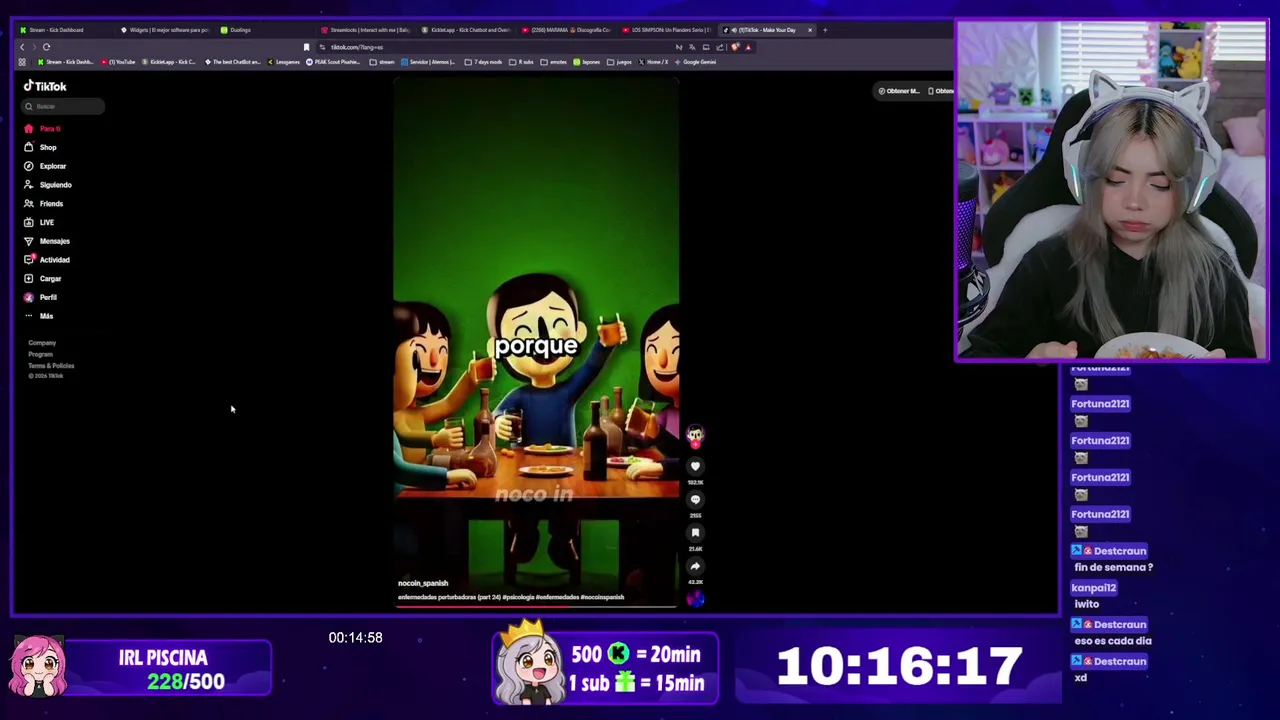Switch to KickletApp chatbot tab

pyautogui.click(x=466, y=30)
